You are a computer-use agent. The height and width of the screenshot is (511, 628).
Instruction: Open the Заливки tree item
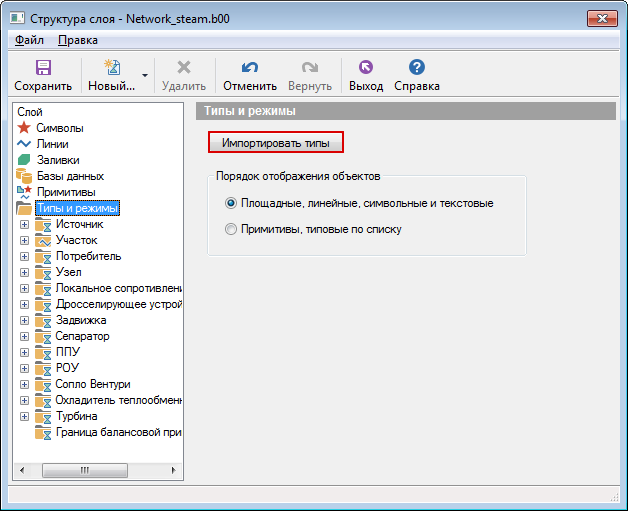click(57, 160)
